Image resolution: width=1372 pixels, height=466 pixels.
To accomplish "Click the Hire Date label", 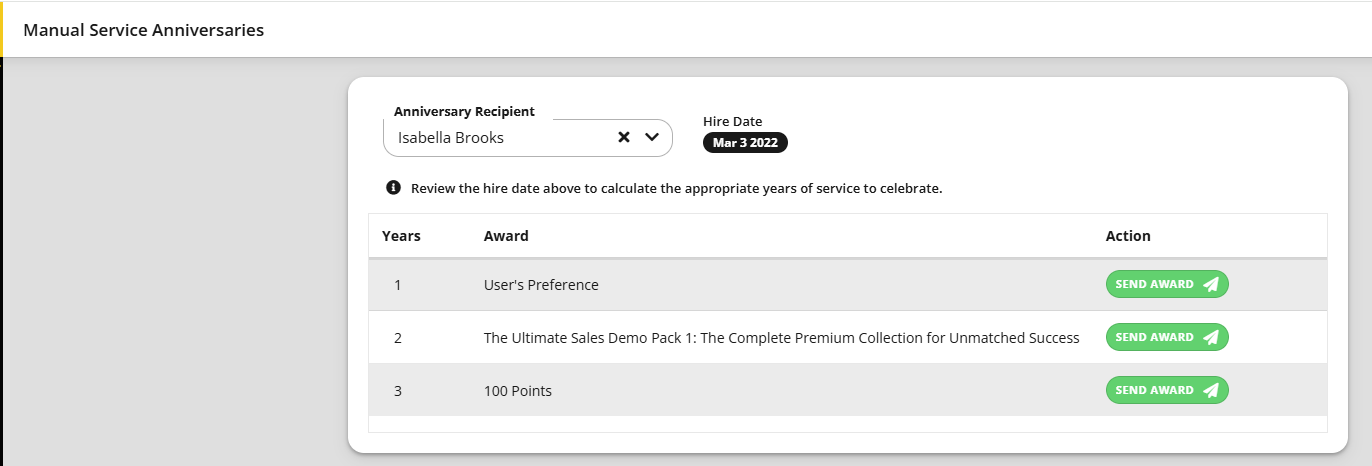I will 733,121.
